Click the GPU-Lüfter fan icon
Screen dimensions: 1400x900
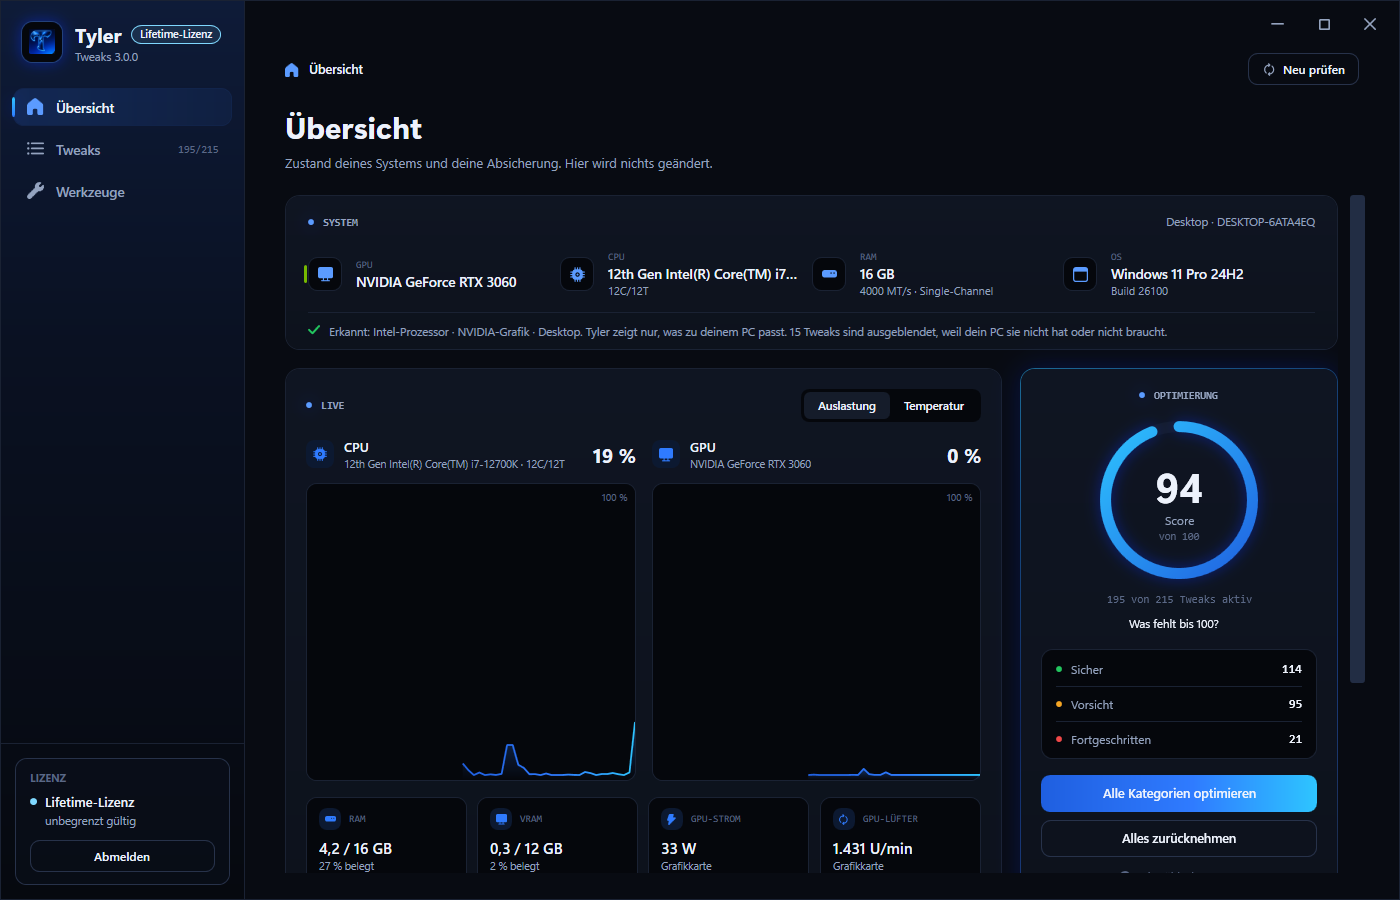(844, 819)
